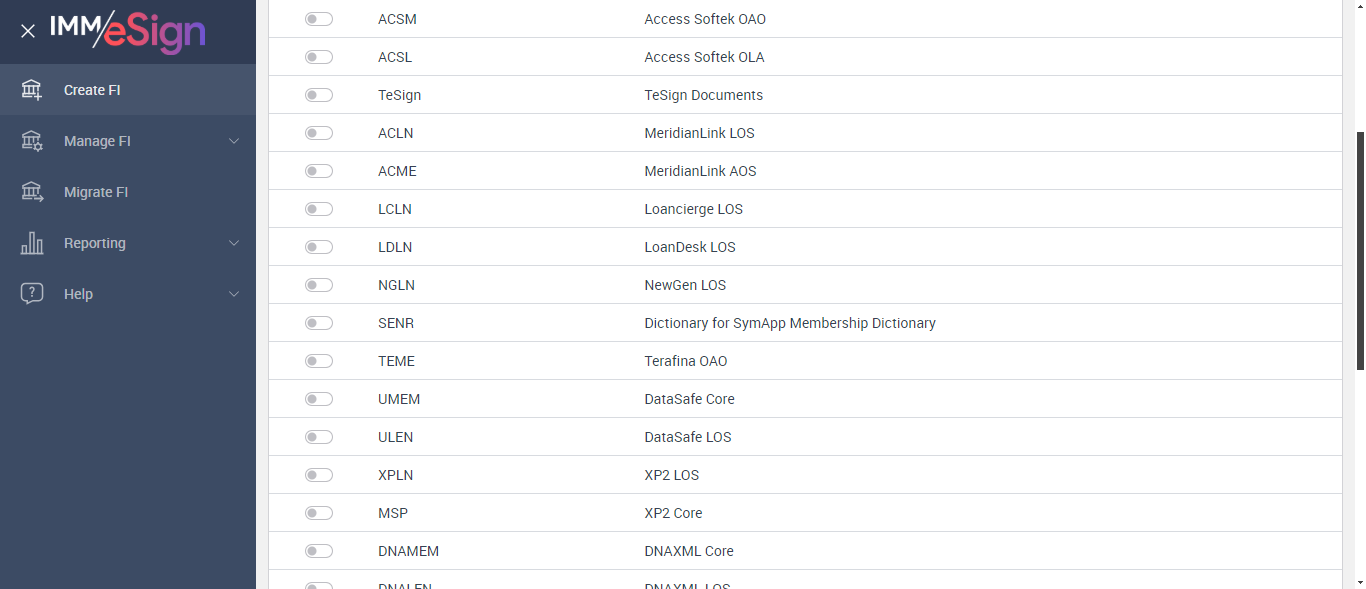Click the IMM eSign logo
The height and width of the screenshot is (589, 1366).
127,31
